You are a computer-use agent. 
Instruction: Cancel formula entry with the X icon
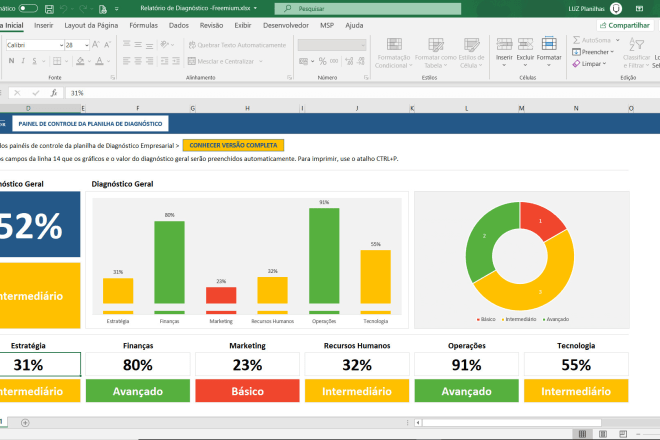click(17, 93)
